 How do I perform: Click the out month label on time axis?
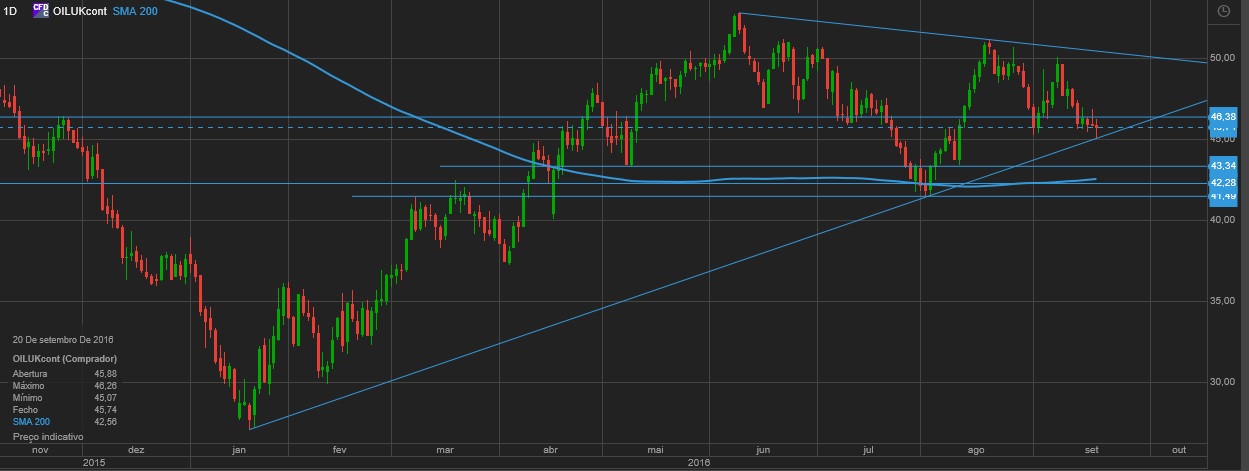click(x=1178, y=451)
